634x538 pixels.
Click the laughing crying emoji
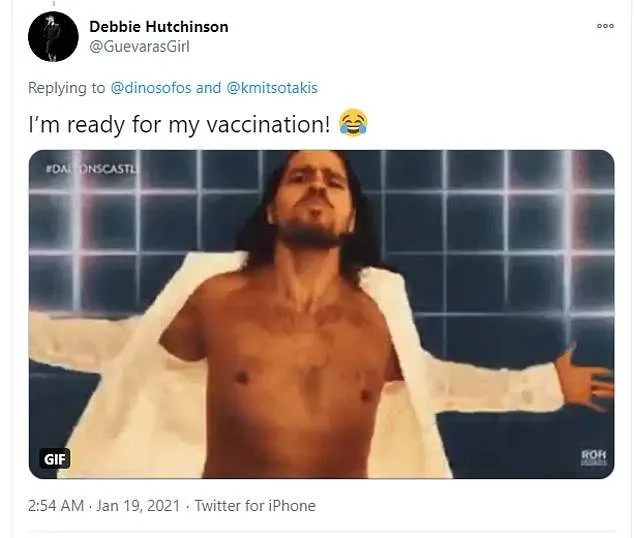pos(353,123)
